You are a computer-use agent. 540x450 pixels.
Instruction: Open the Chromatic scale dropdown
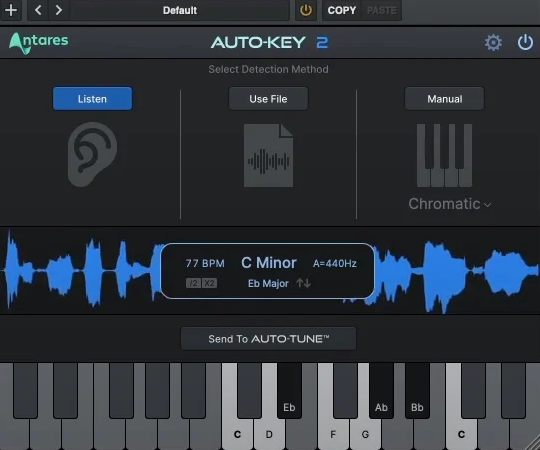449,204
